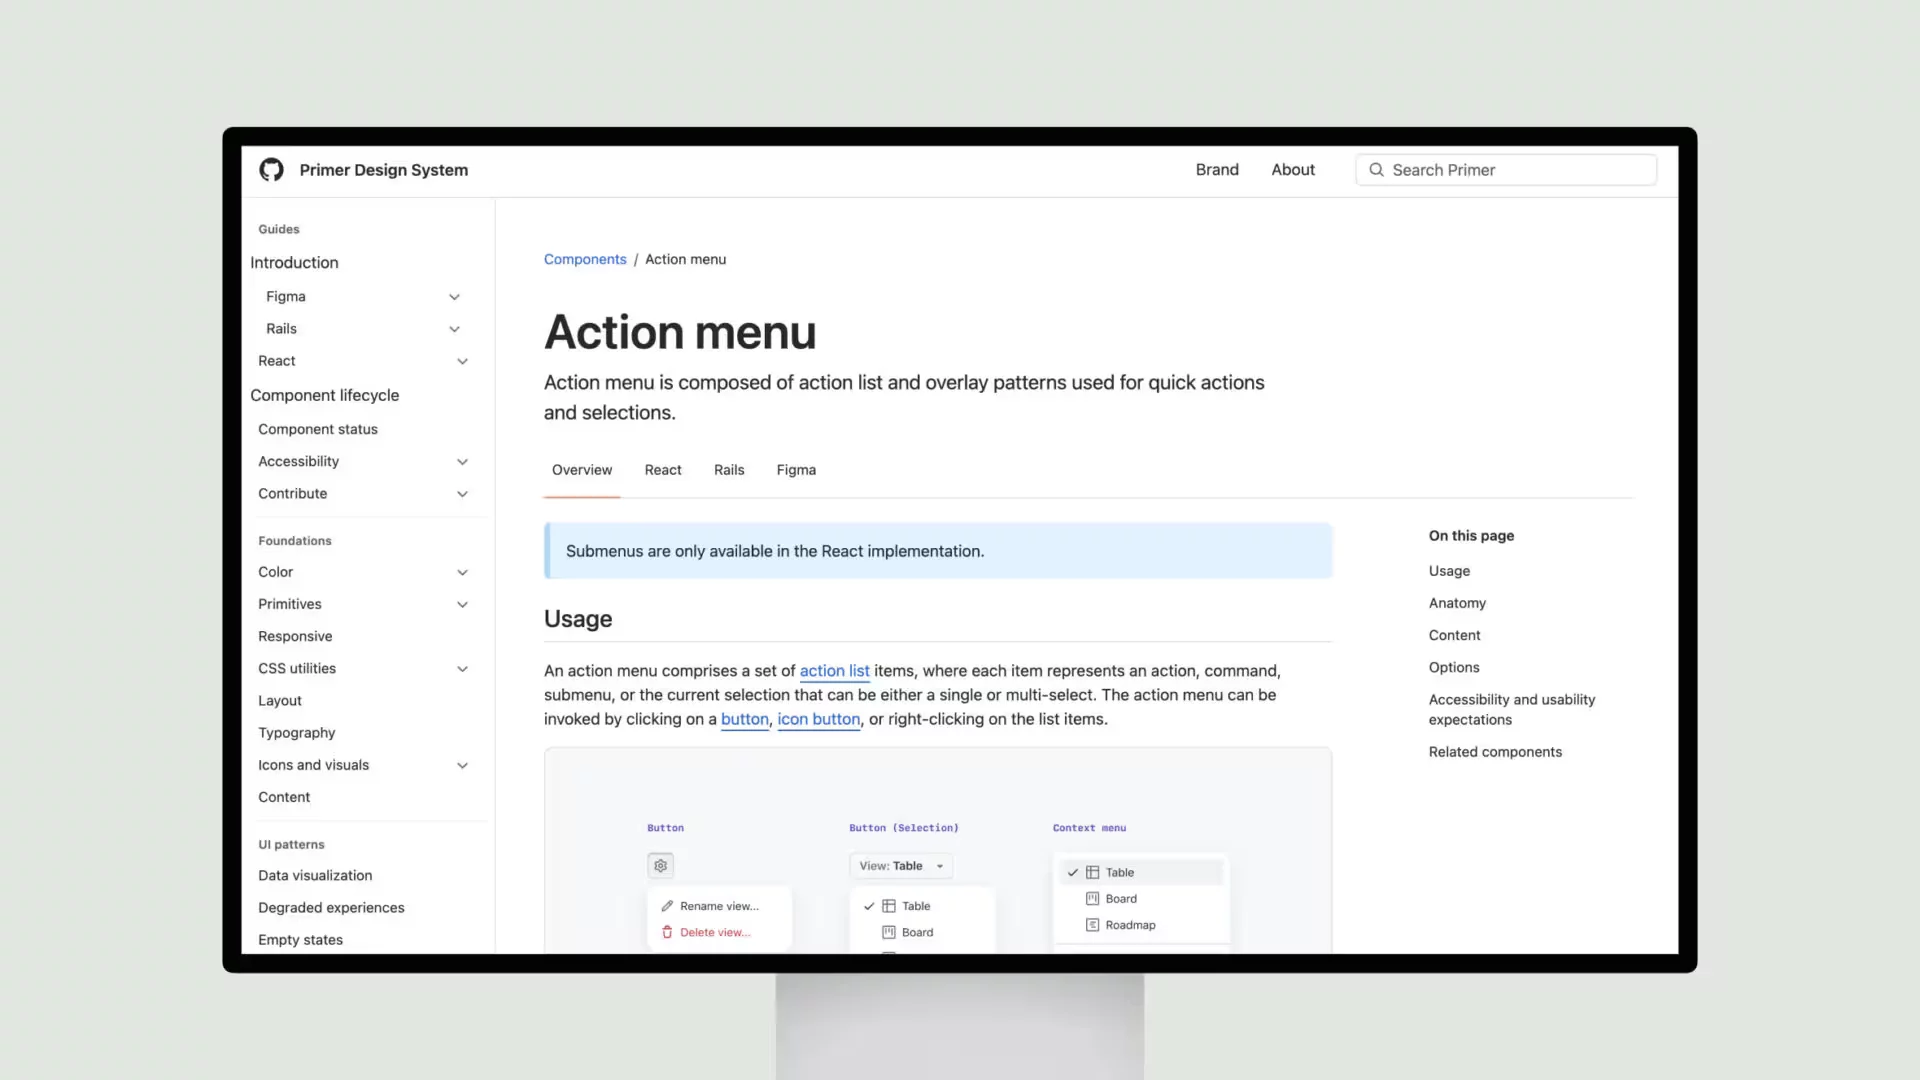Click the search magnifier icon
The image size is (1920, 1080).
tap(1377, 170)
